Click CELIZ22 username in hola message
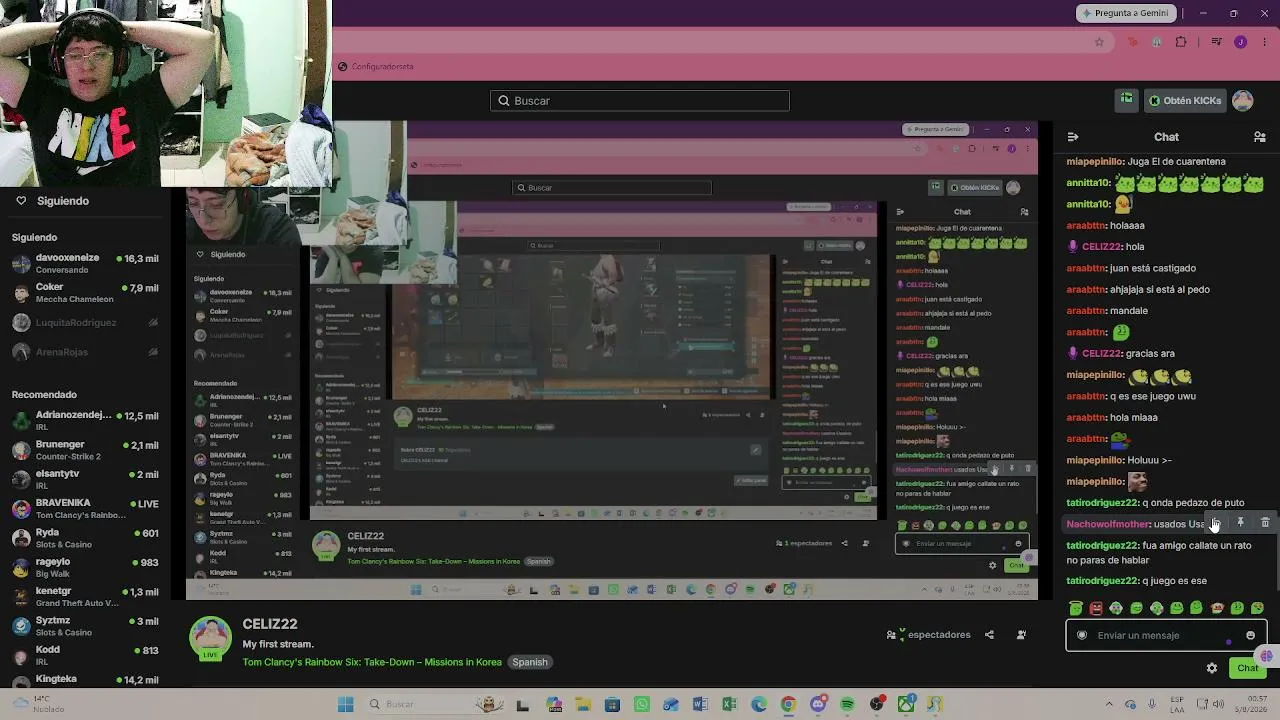The width and height of the screenshot is (1280, 720). (x=1101, y=246)
